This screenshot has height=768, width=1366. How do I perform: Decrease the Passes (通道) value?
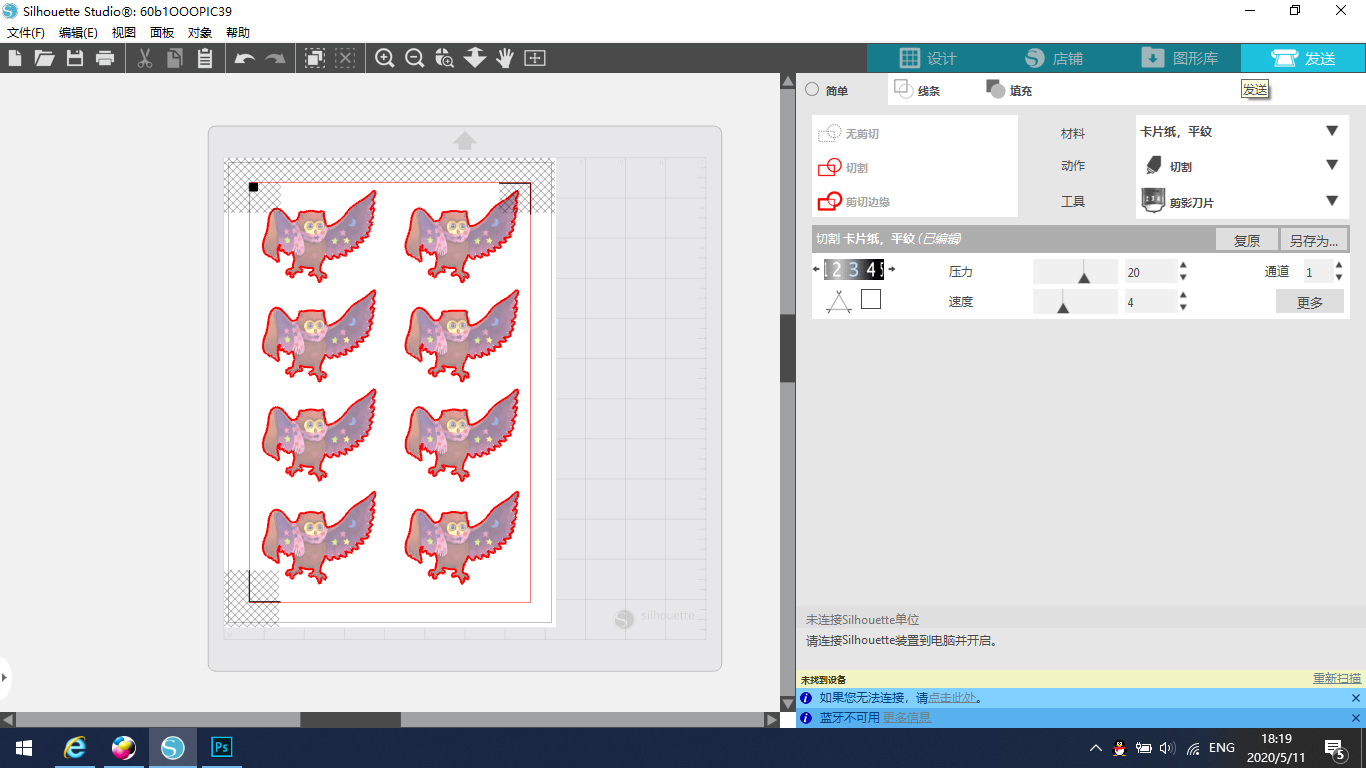pos(1339,278)
